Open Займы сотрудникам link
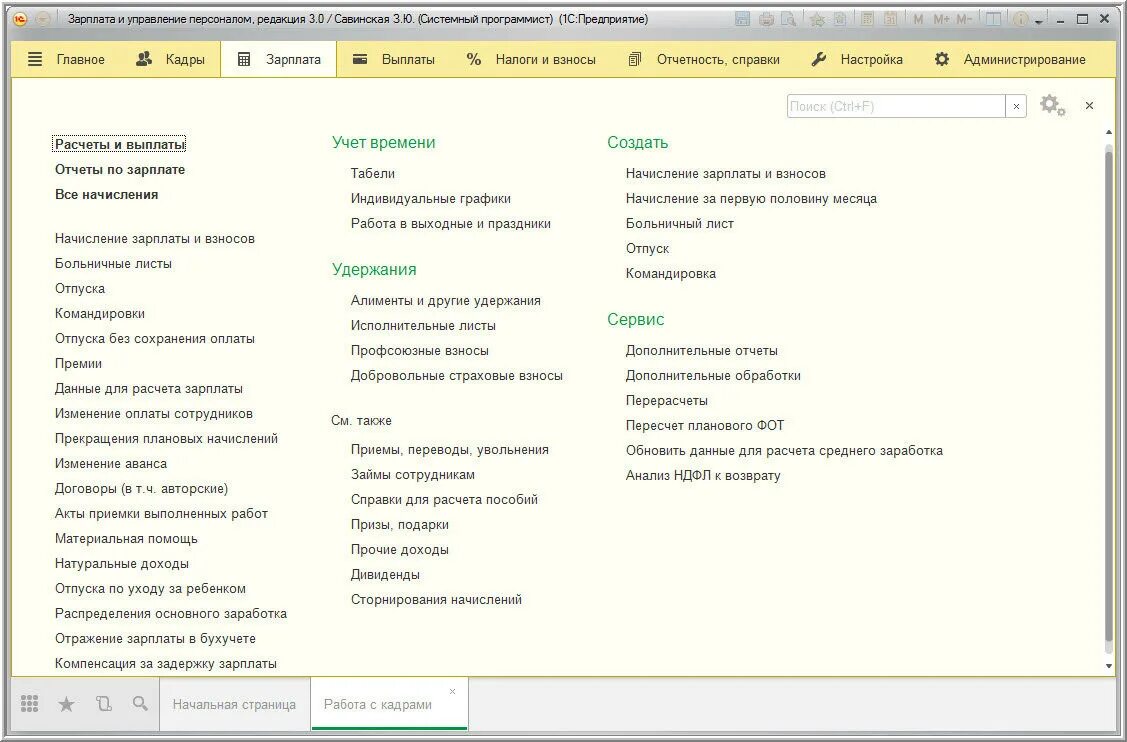This screenshot has width=1127, height=742. click(413, 475)
